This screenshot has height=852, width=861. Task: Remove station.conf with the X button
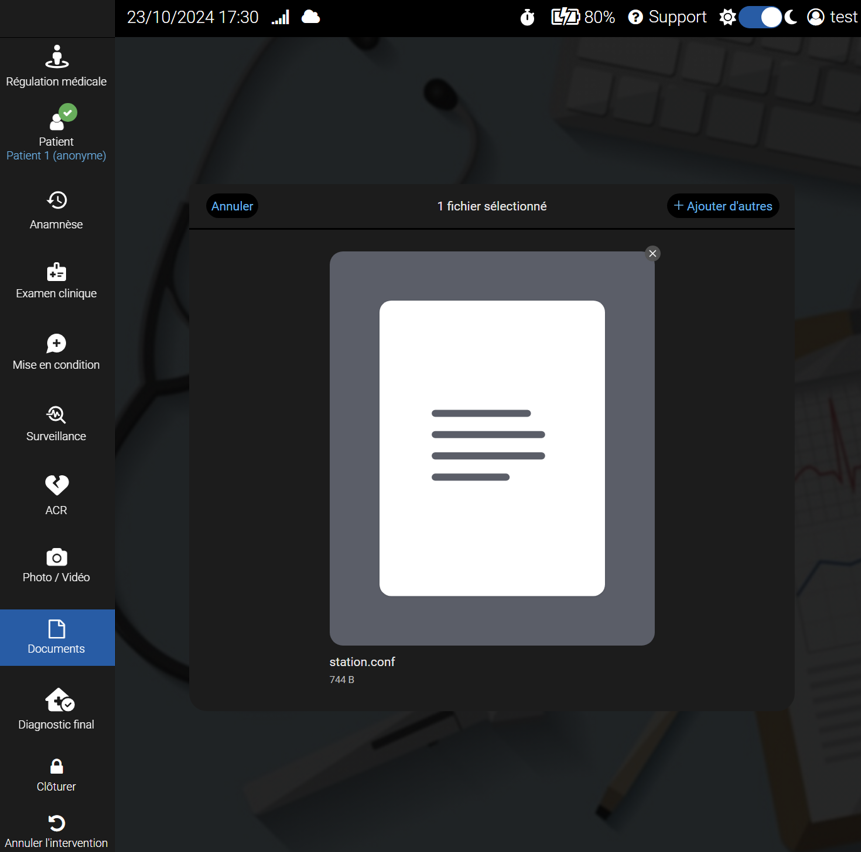pyautogui.click(x=652, y=253)
